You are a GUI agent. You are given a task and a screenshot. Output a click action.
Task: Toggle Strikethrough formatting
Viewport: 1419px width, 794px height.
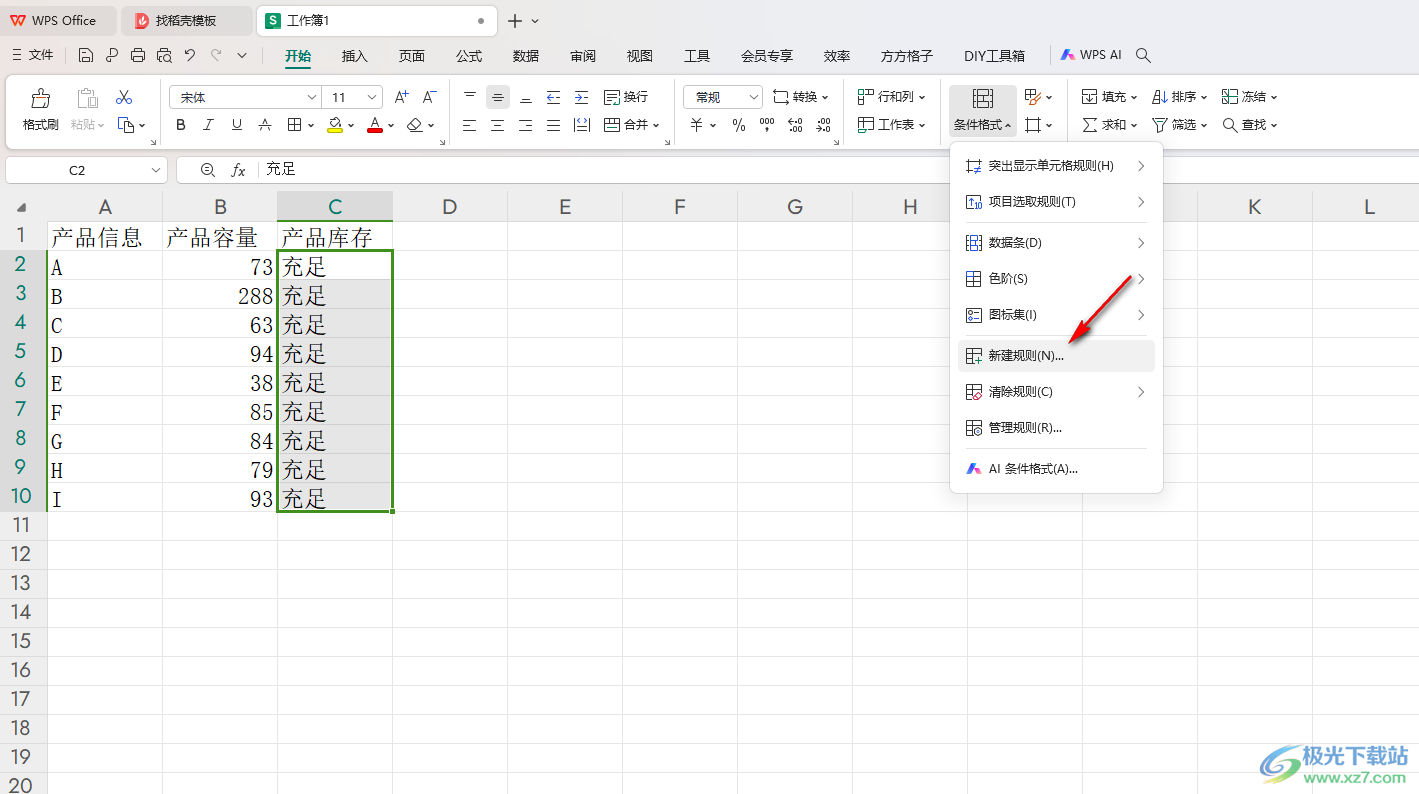click(x=265, y=125)
